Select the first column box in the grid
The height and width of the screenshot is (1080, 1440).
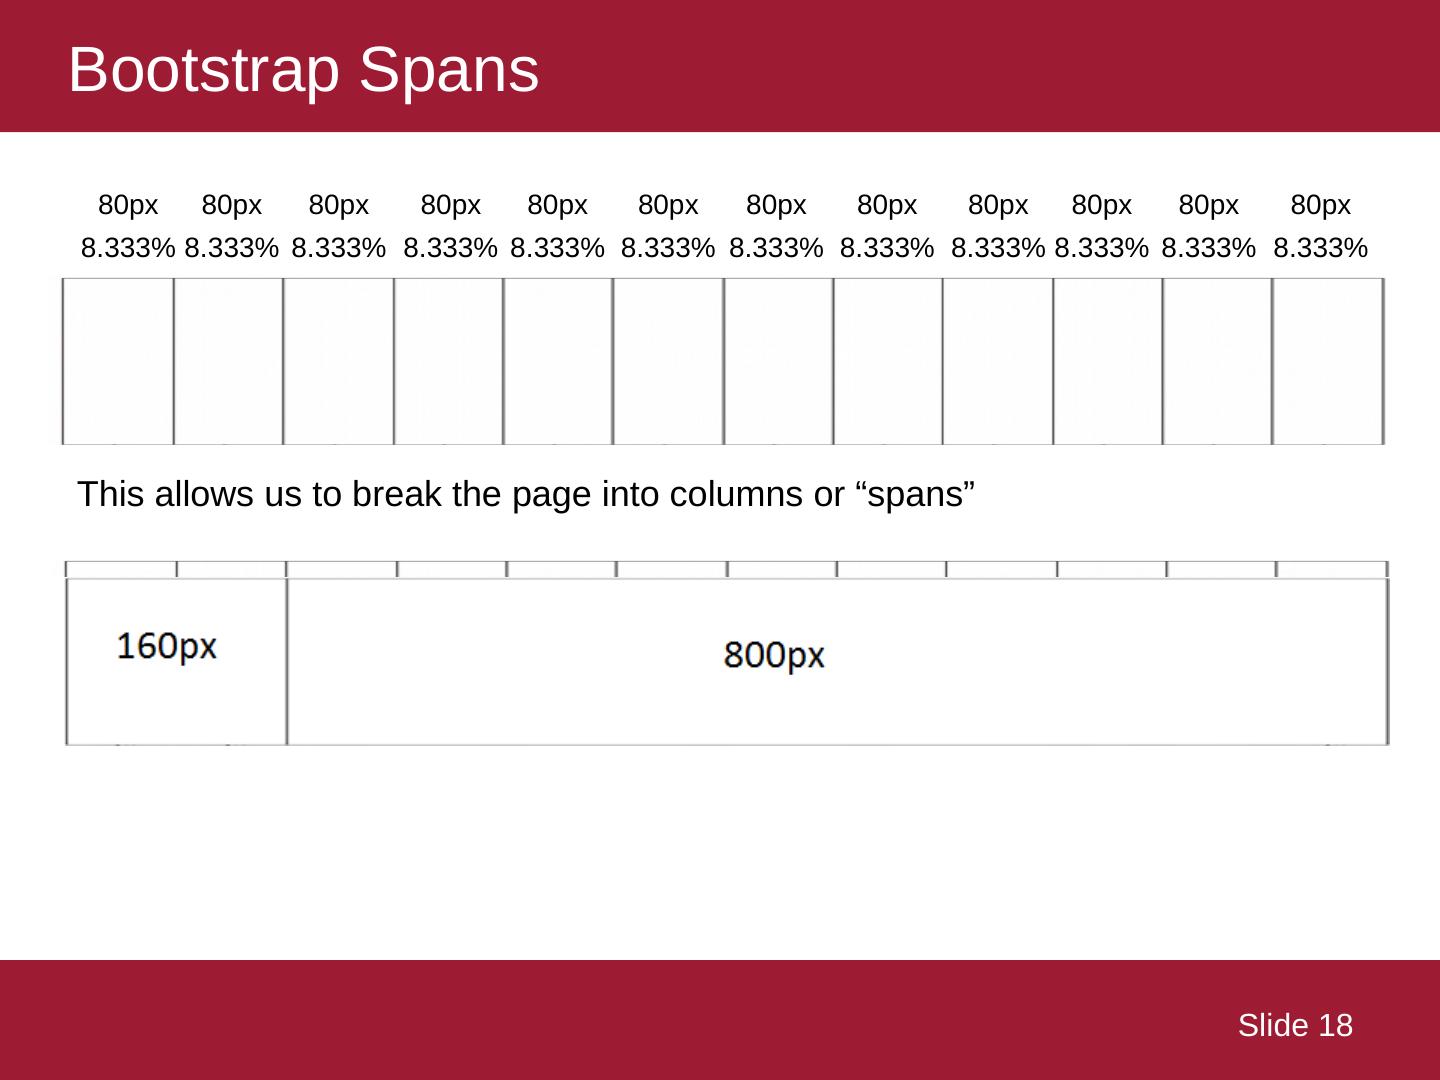(x=118, y=361)
